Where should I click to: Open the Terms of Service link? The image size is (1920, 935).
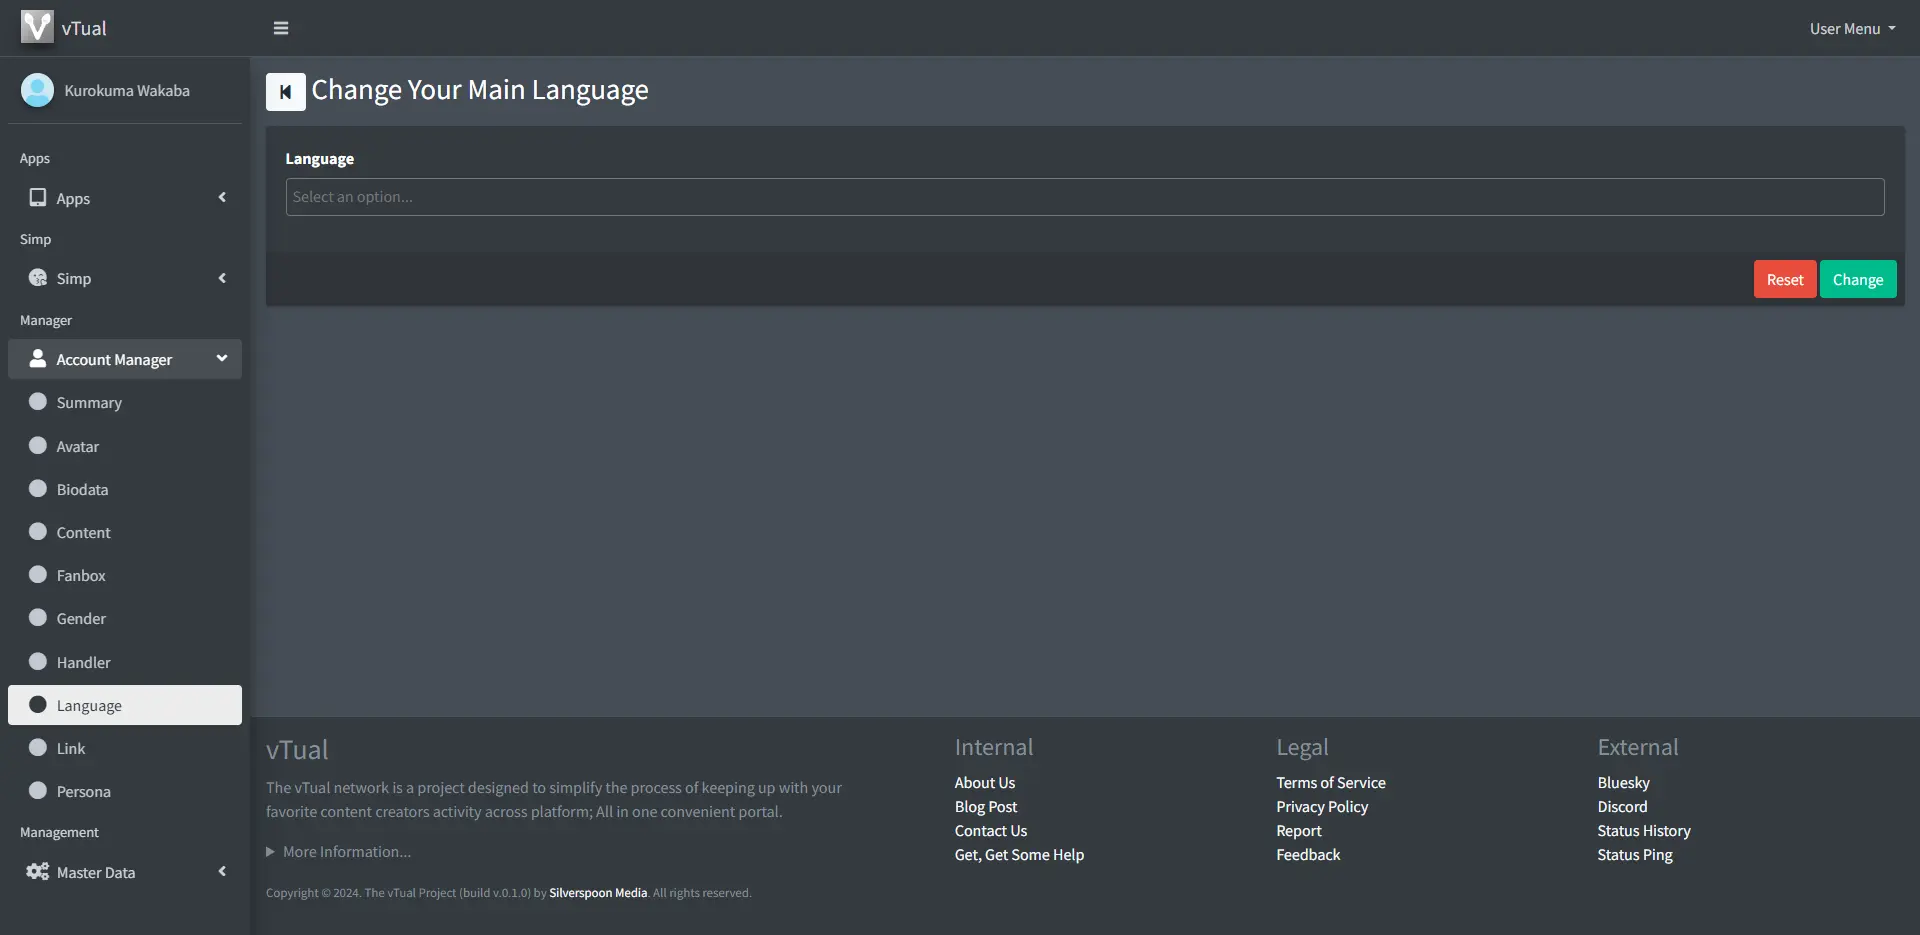coord(1330,783)
